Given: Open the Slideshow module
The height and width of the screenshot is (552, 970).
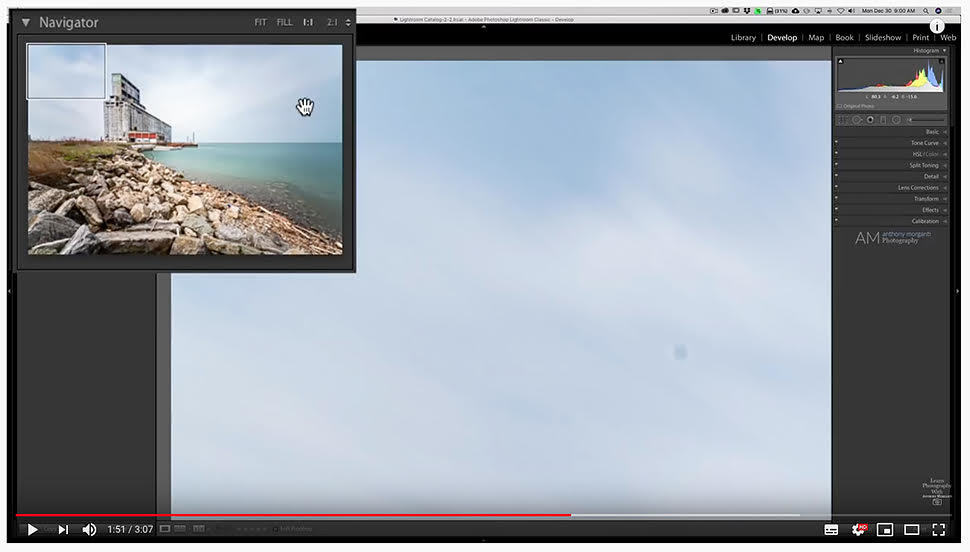Looking at the screenshot, I should click(883, 38).
